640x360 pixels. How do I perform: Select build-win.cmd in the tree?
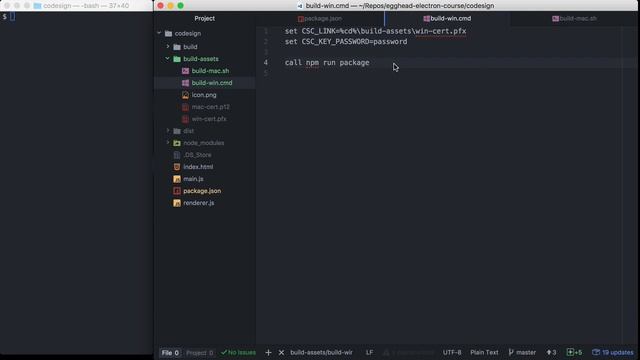click(212, 83)
